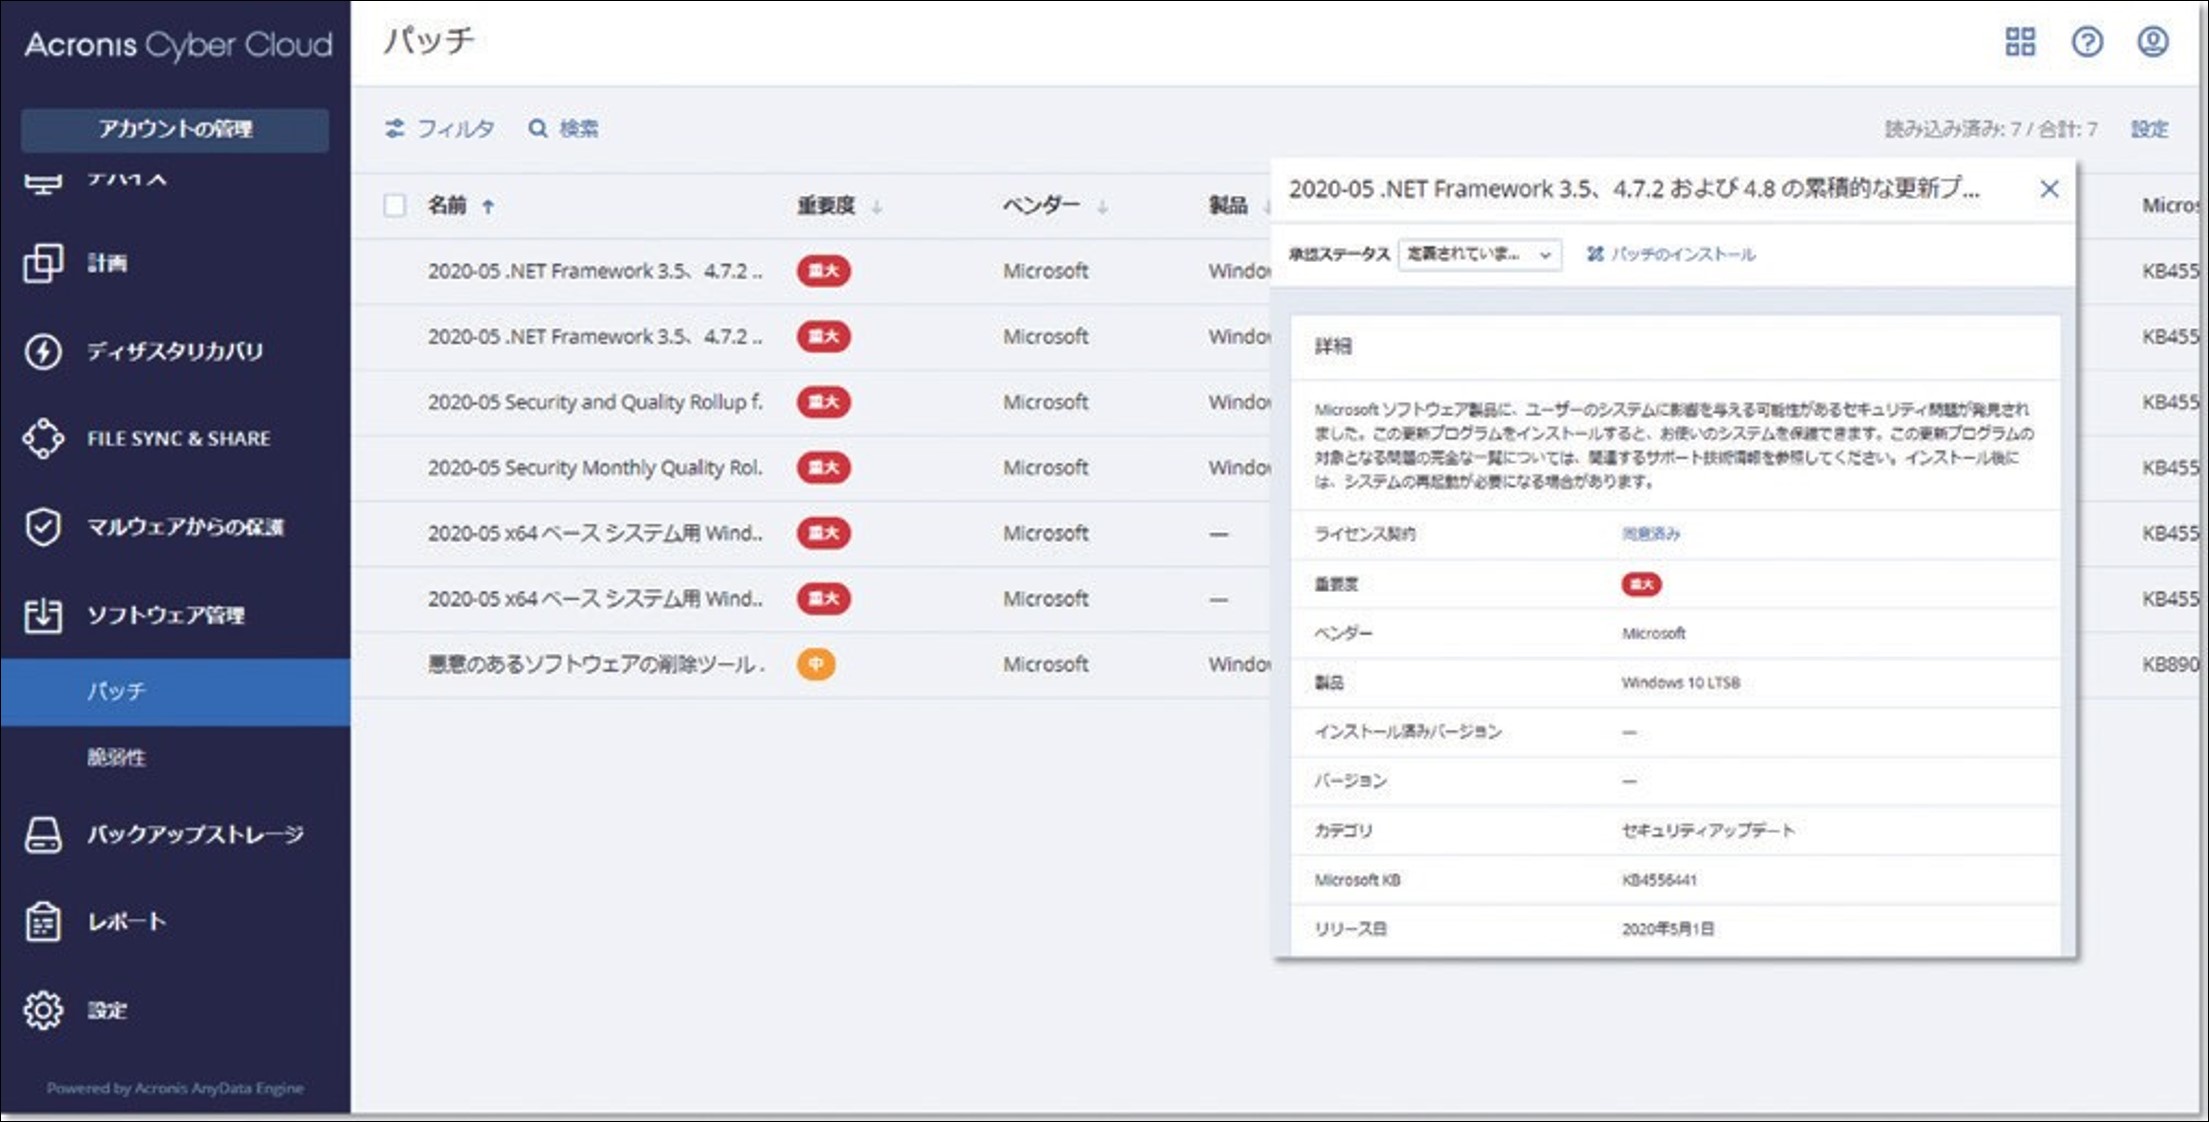Select 2020-05 Security Monthly Quality Rol. row

tap(810, 468)
